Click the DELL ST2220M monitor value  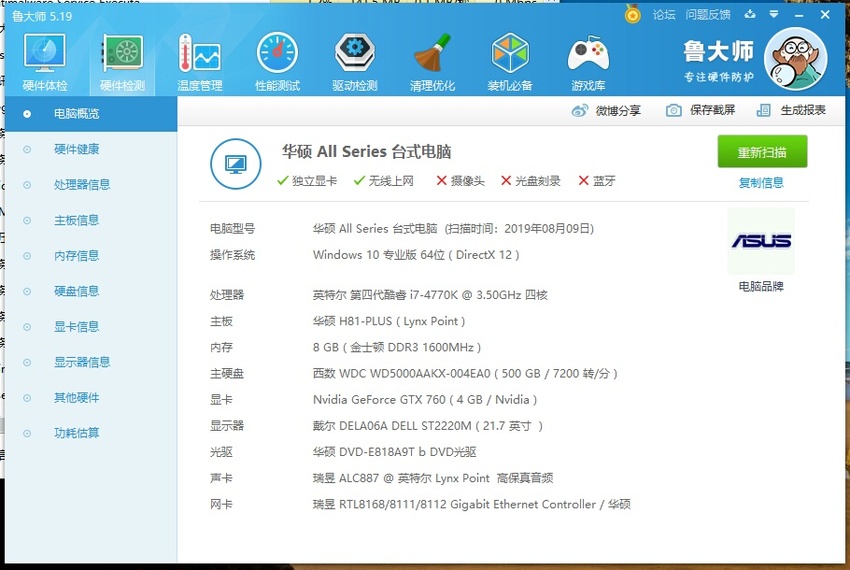[428, 426]
